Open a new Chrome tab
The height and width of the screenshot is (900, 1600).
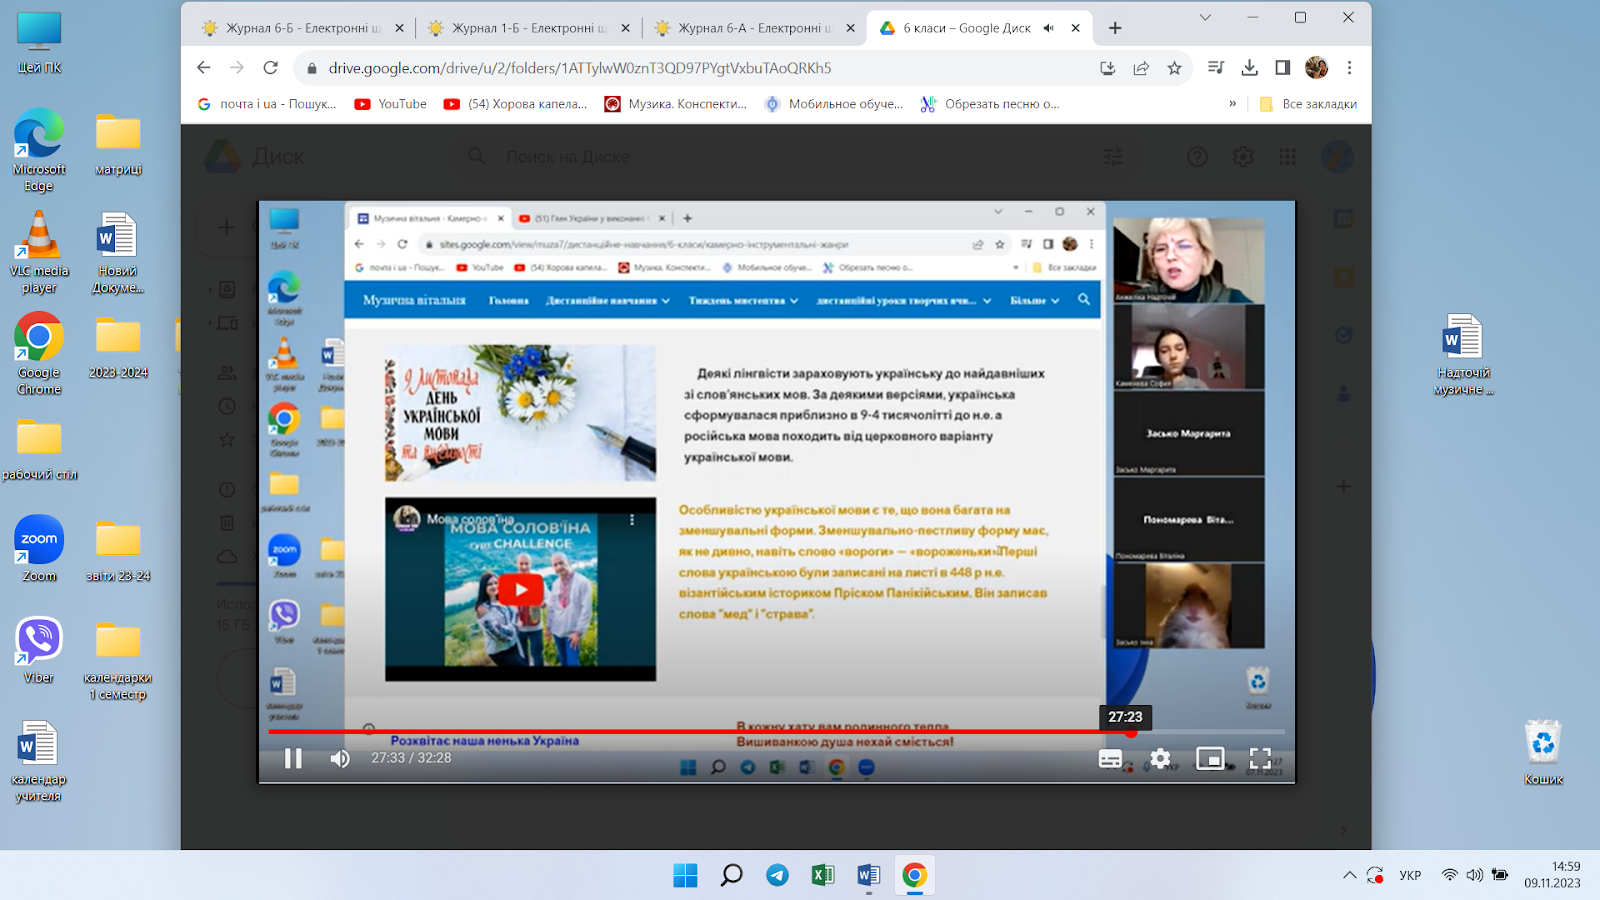point(1115,28)
